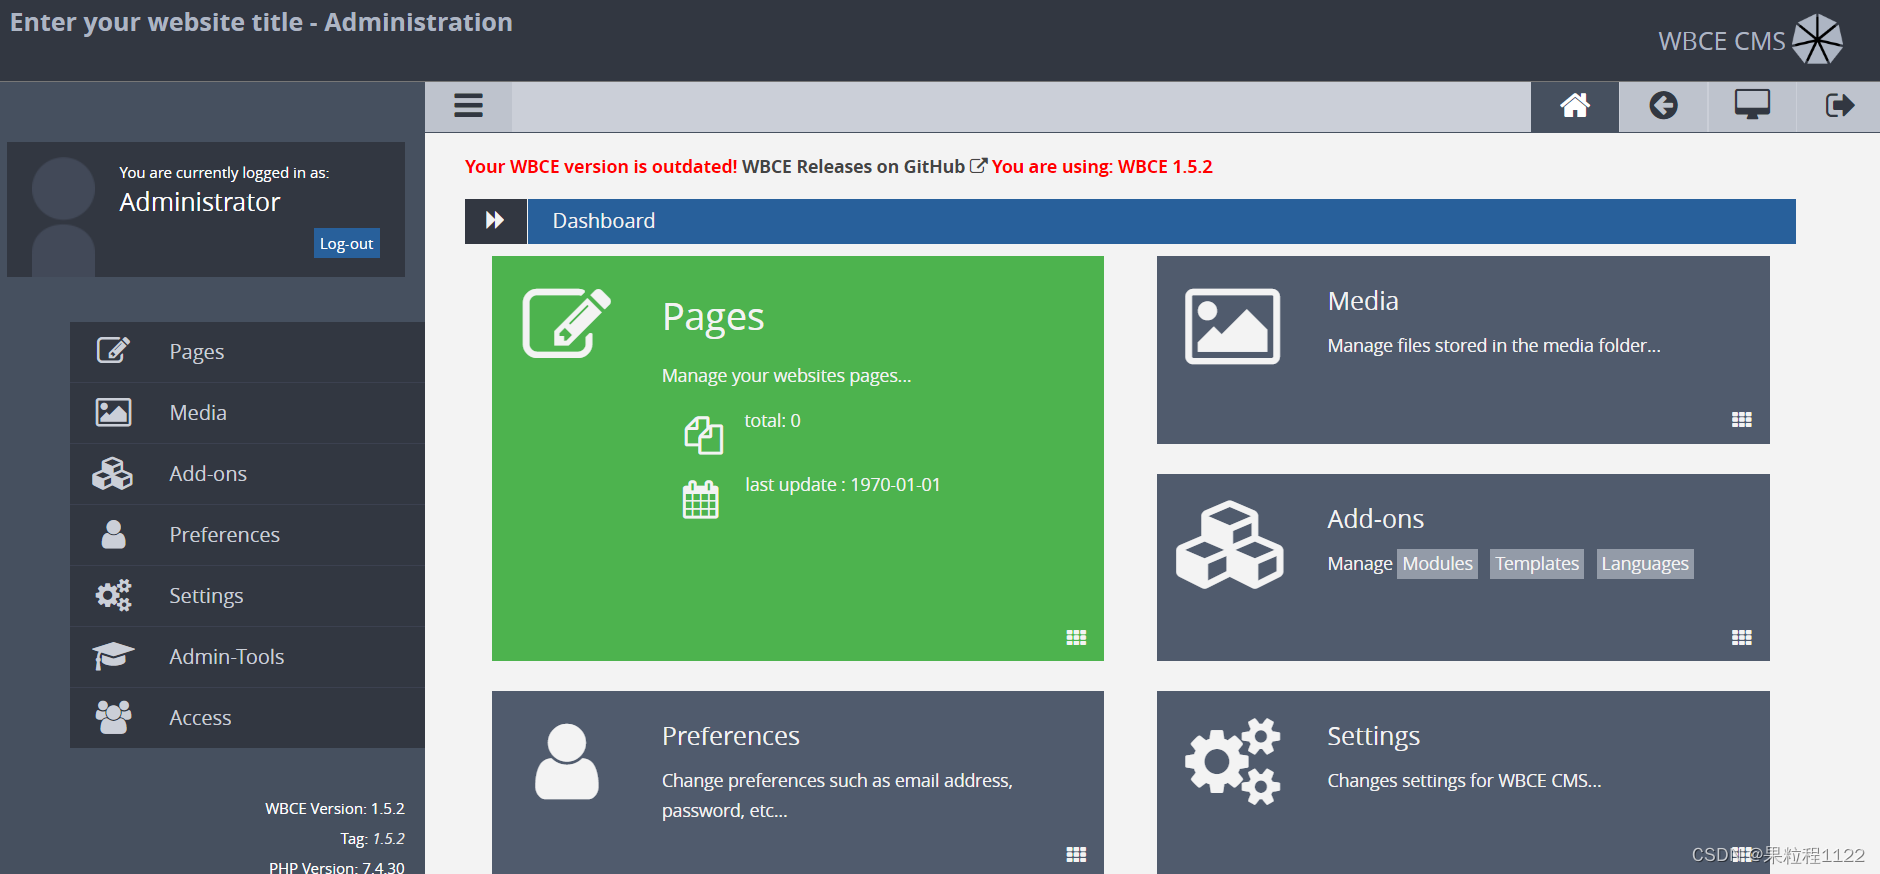The height and width of the screenshot is (874, 1880).
Task: Click 'Your WBCE version is outdated!' warning
Action: (601, 167)
